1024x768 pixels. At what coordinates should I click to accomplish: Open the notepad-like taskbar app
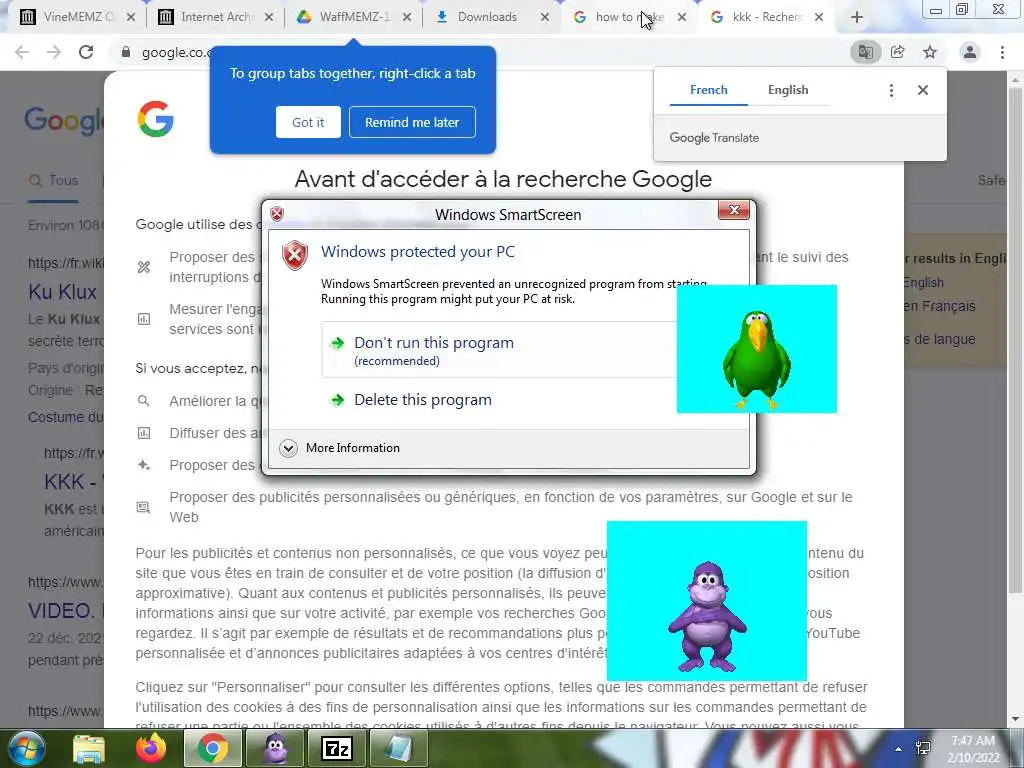click(398, 748)
